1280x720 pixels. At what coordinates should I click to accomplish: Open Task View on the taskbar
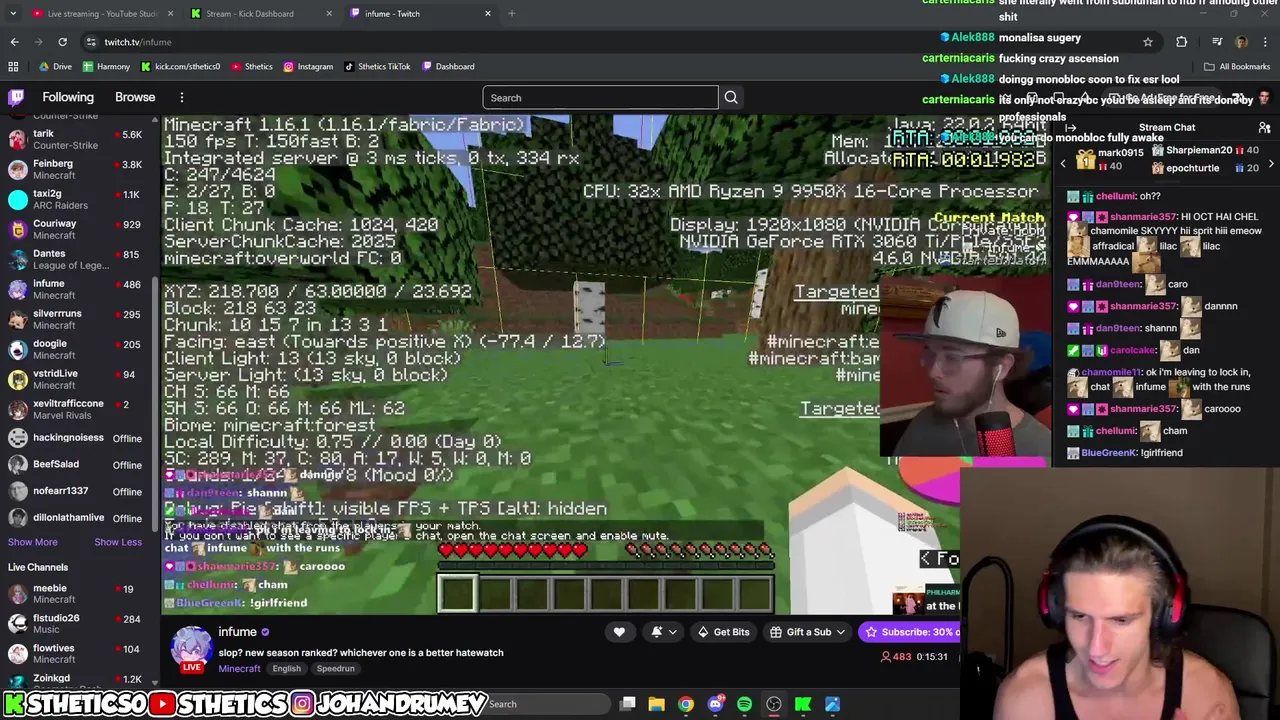coord(628,704)
